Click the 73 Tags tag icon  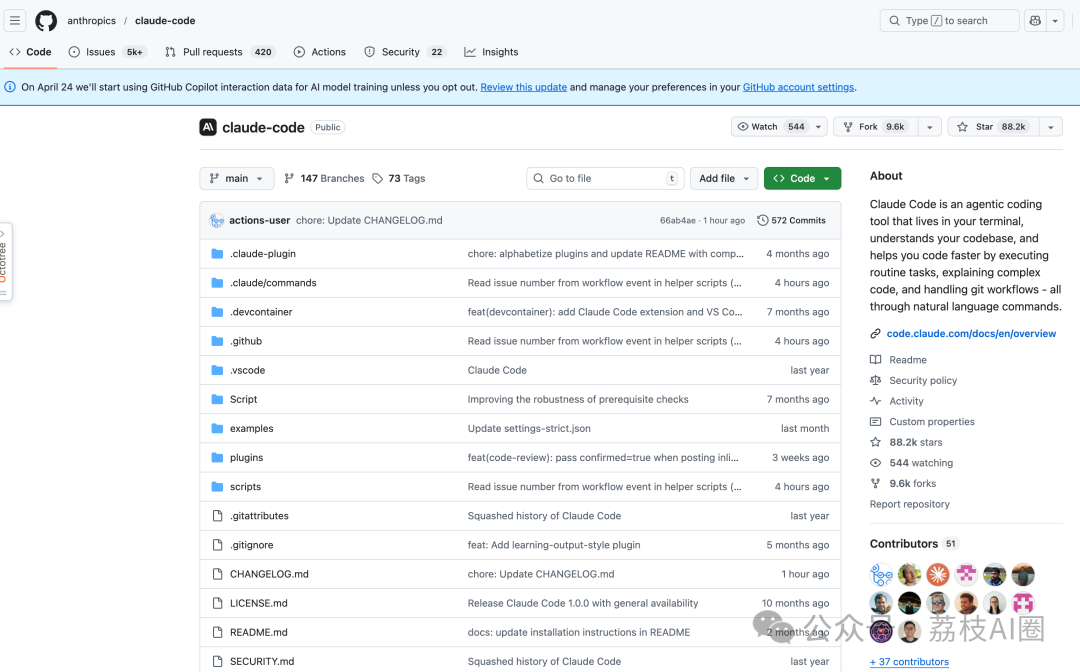click(377, 178)
